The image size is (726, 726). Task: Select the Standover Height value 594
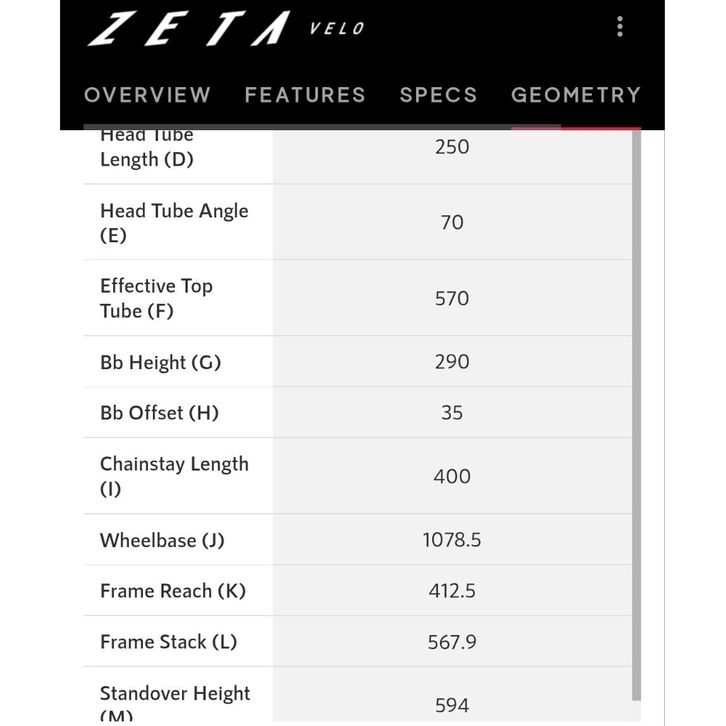point(452,705)
